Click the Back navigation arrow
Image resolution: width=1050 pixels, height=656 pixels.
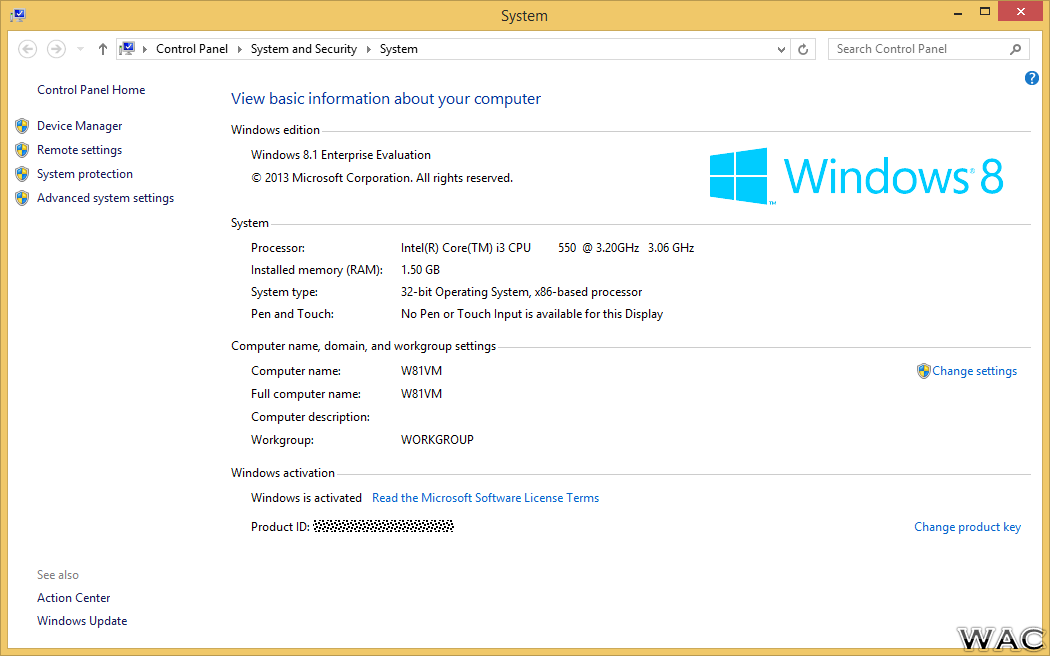coord(27,49)
